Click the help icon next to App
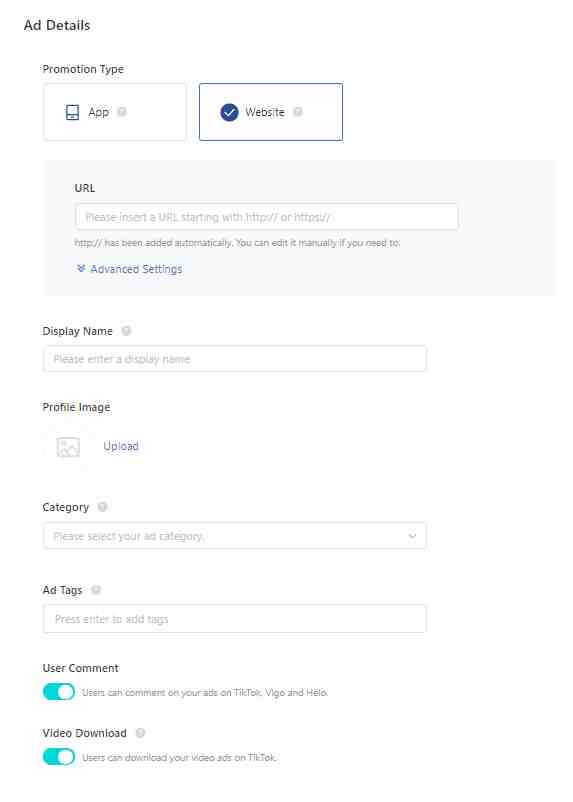The width and height of the screenshot is (573, 802). pos(122,112)
